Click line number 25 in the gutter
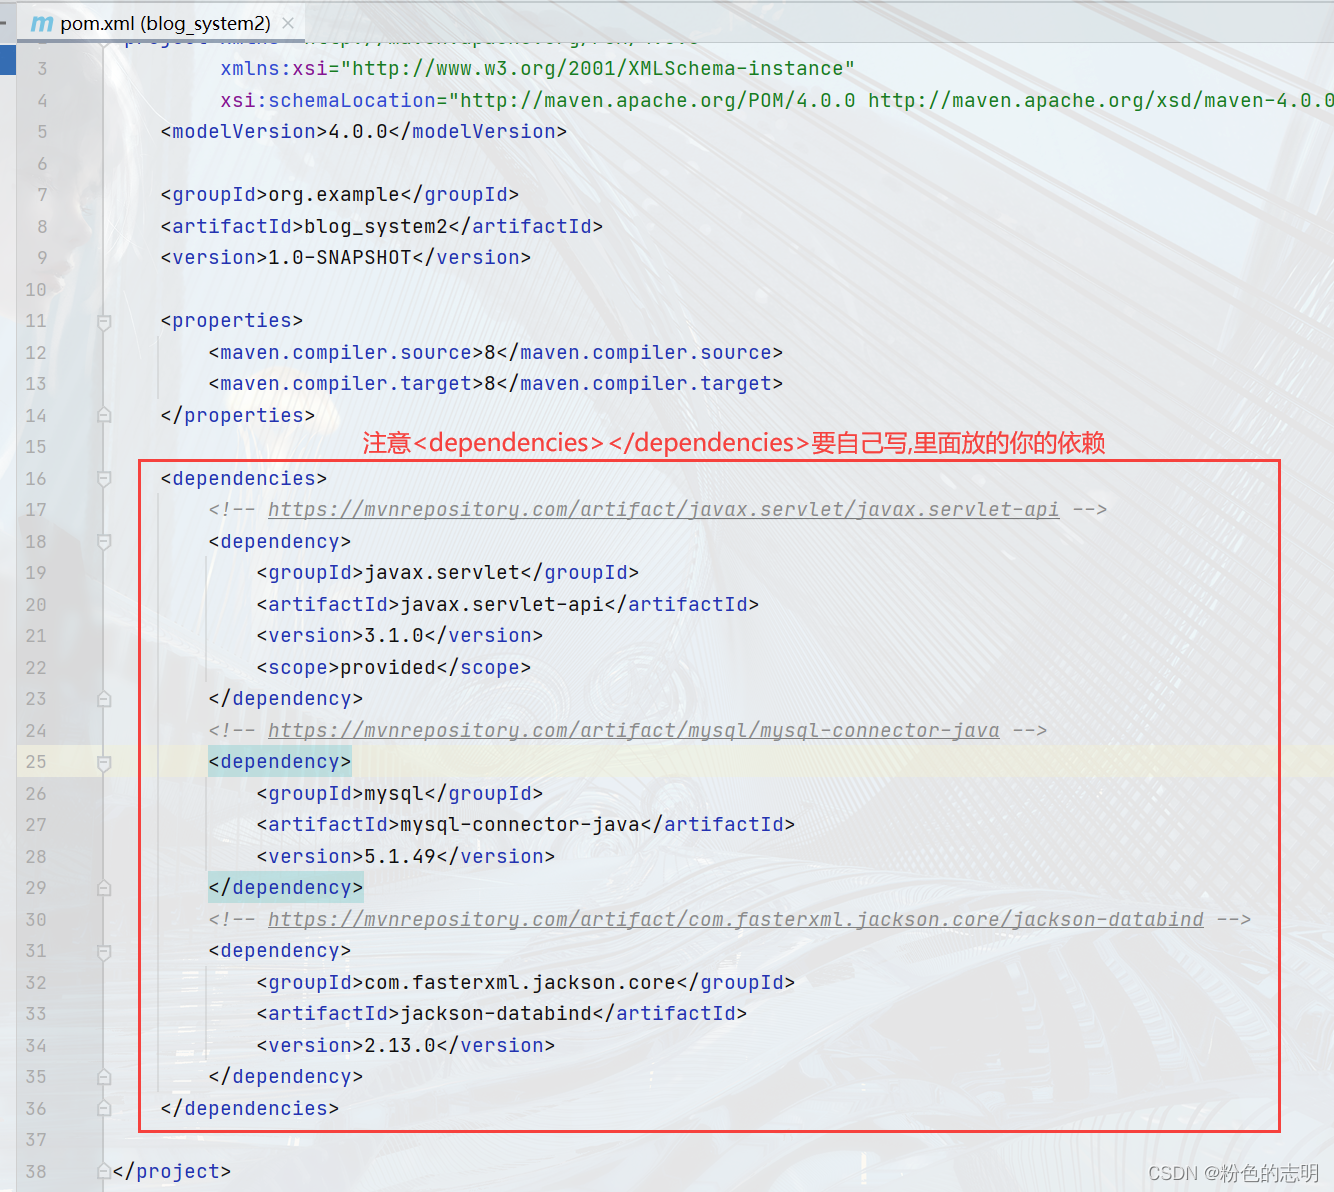This screenshot has height=1192, width=1334. coord(36,762)
